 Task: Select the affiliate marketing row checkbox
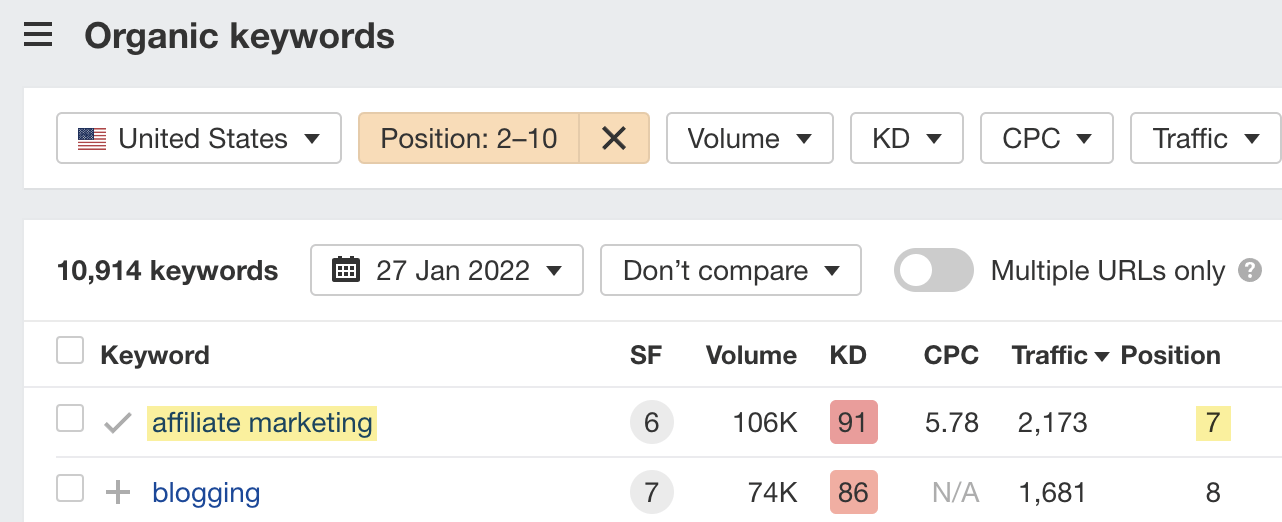(70, 420)
